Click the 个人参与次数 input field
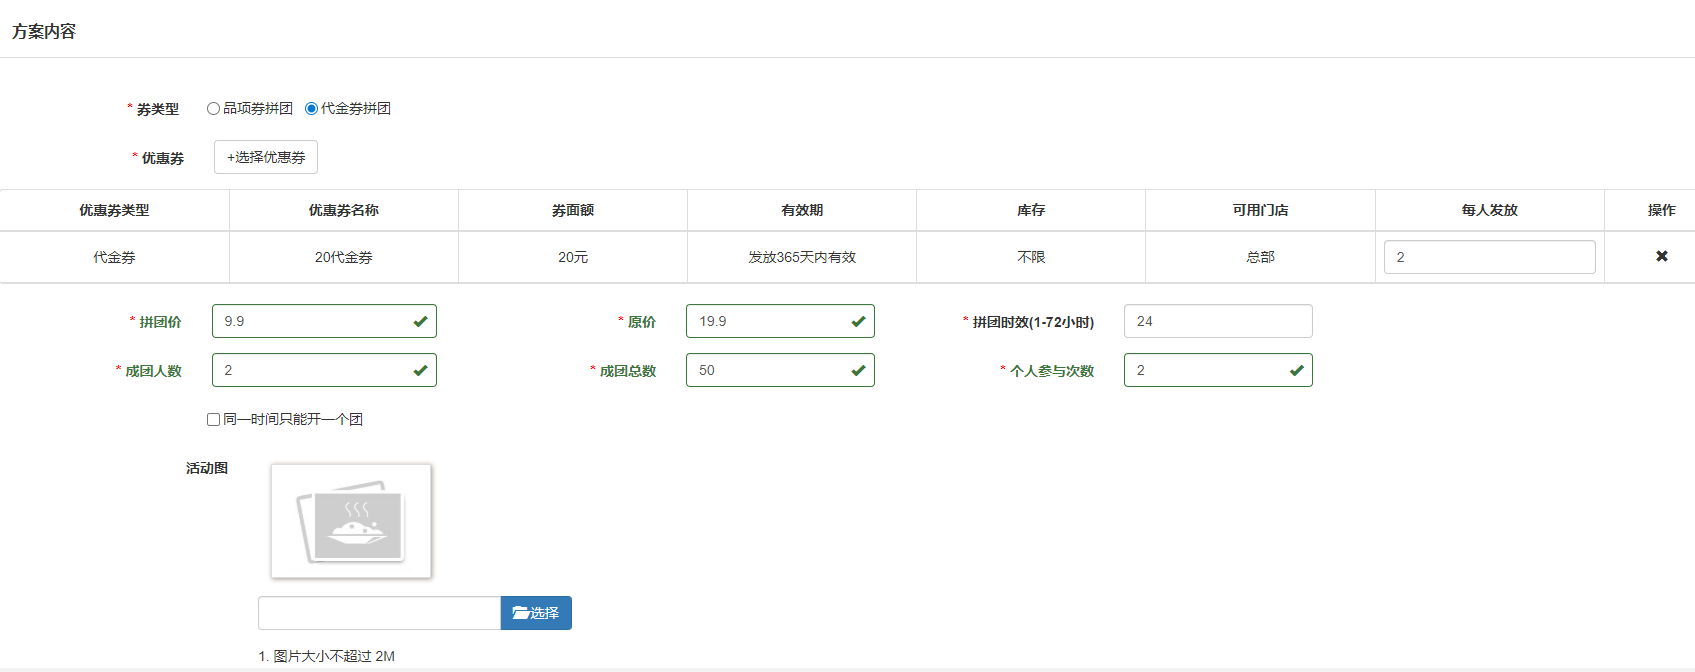Image resolution: width=1695 pixels, height=672 pixels. (1205, 370)
